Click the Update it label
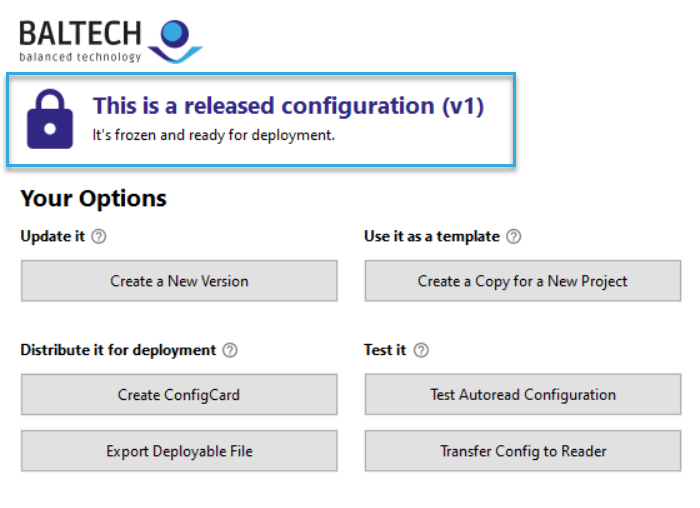 tap(53, 236)
